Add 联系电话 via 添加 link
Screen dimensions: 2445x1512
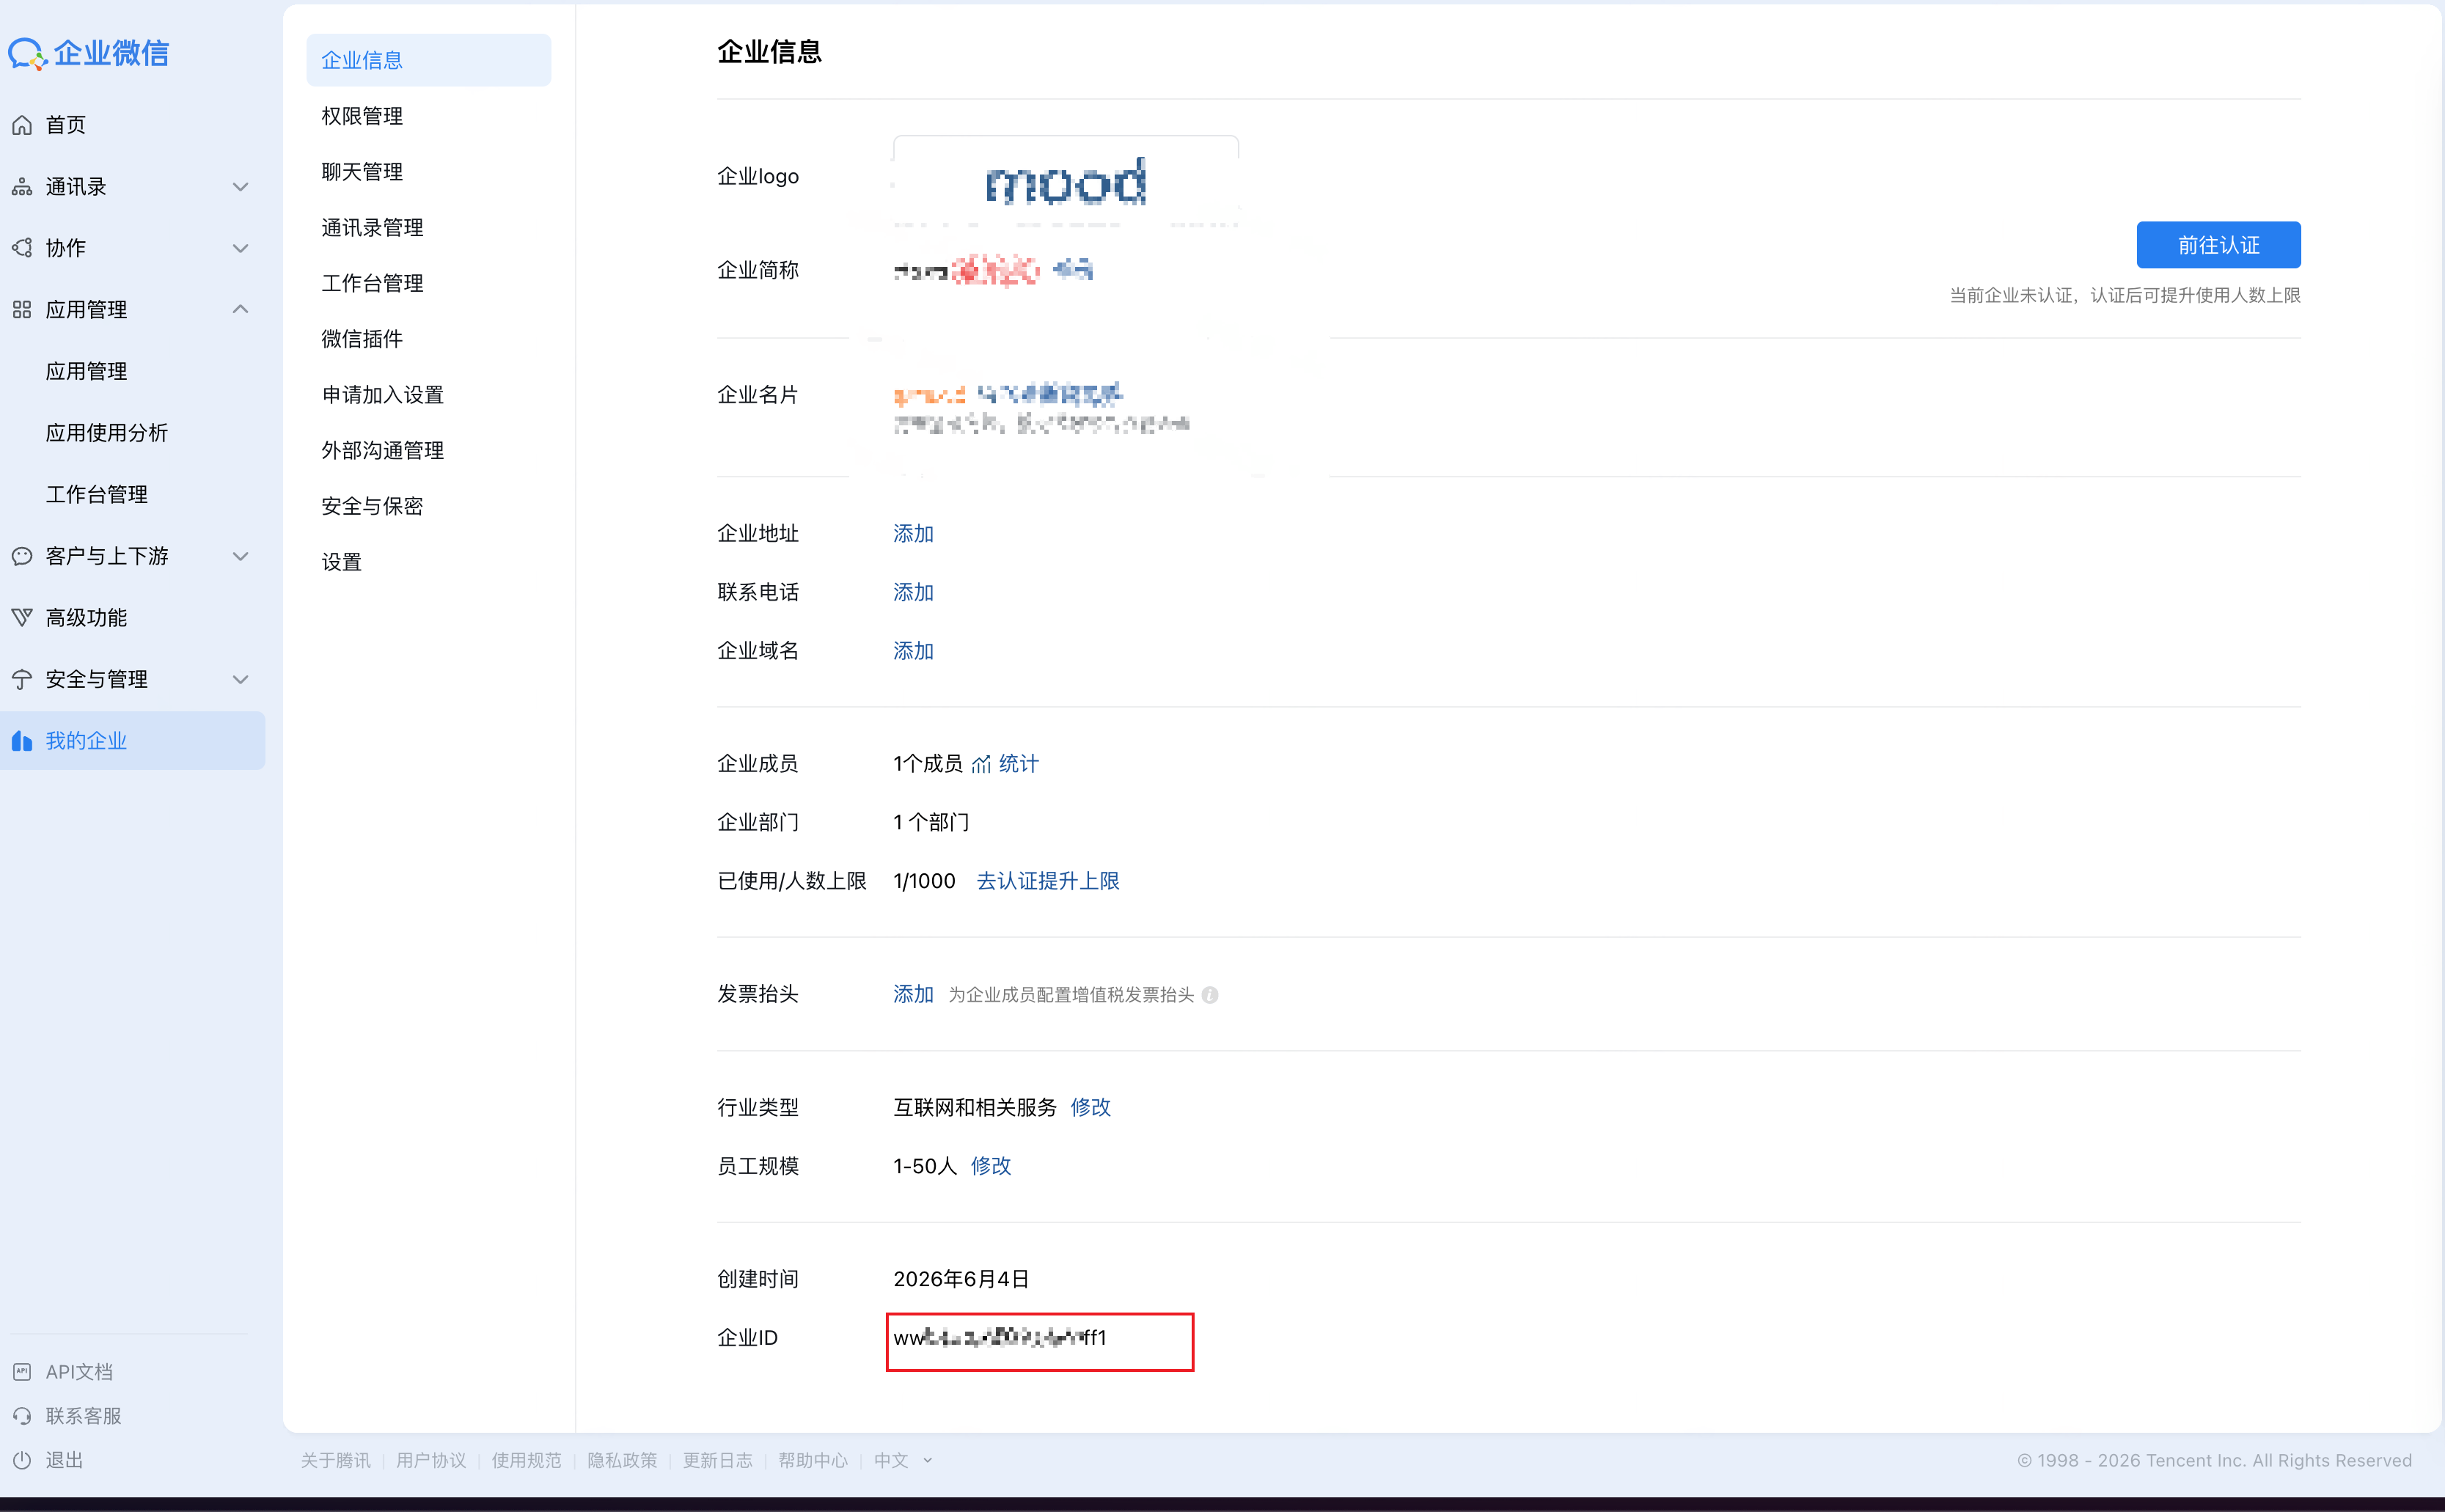click(913, 593)
